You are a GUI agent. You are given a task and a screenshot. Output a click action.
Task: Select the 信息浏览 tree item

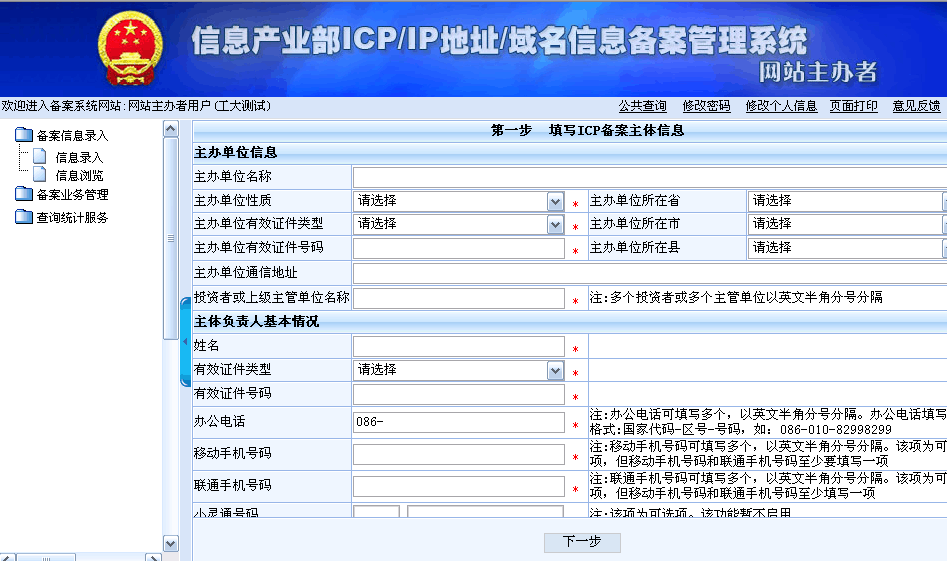click(79, 176)
